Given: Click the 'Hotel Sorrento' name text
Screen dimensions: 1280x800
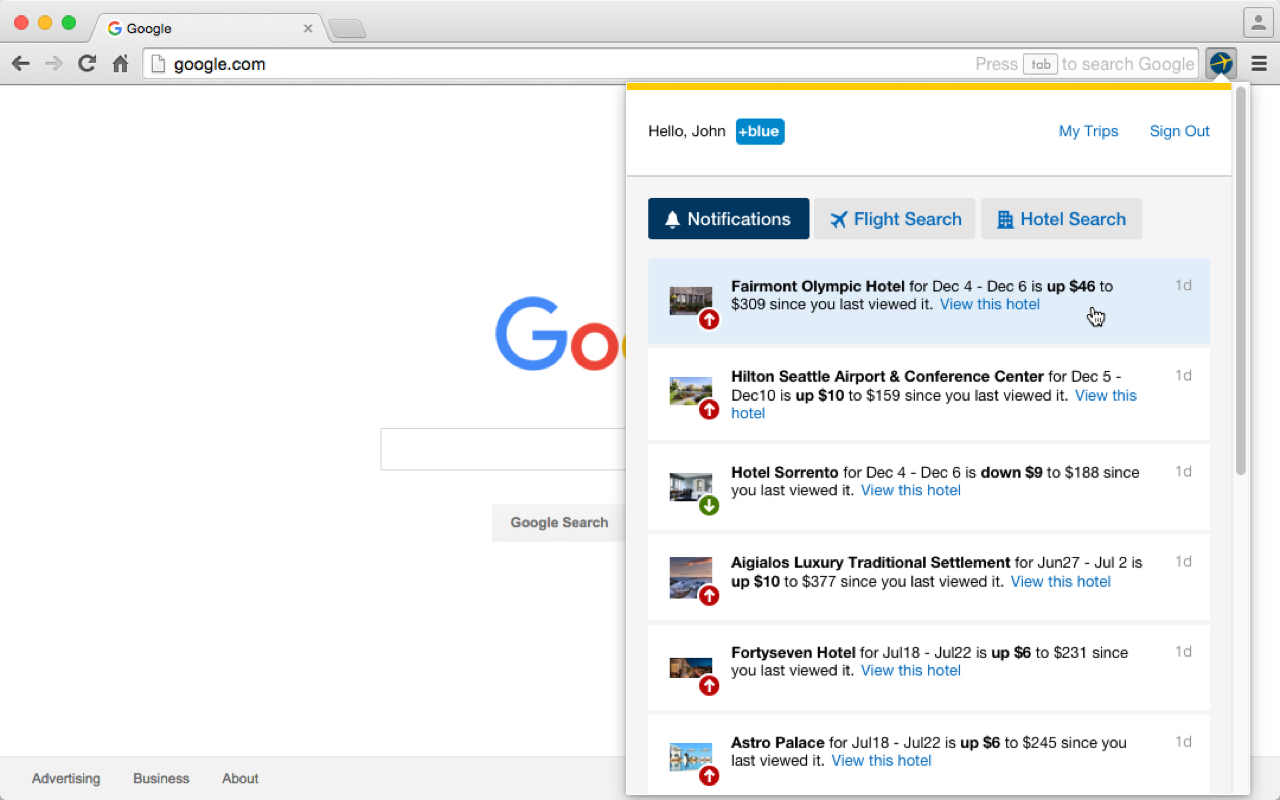Looking at the screenshot, I should (785, 472).
